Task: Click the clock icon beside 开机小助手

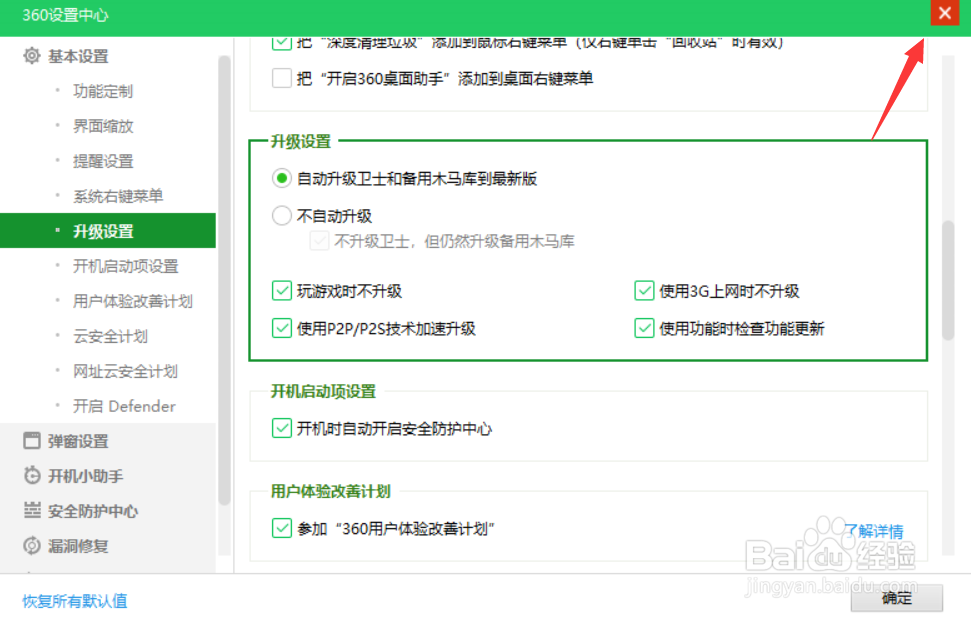Action: tap(32, 475)
